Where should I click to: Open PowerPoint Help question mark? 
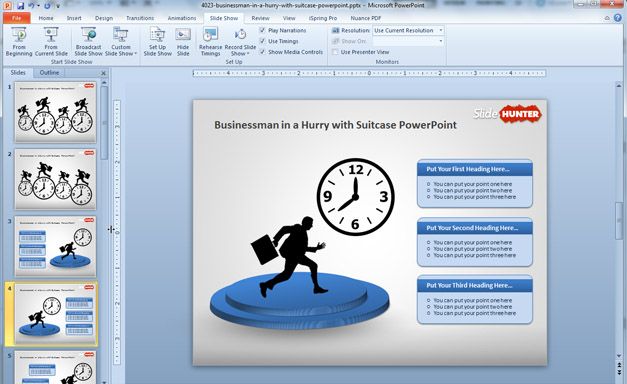[619, 18]
